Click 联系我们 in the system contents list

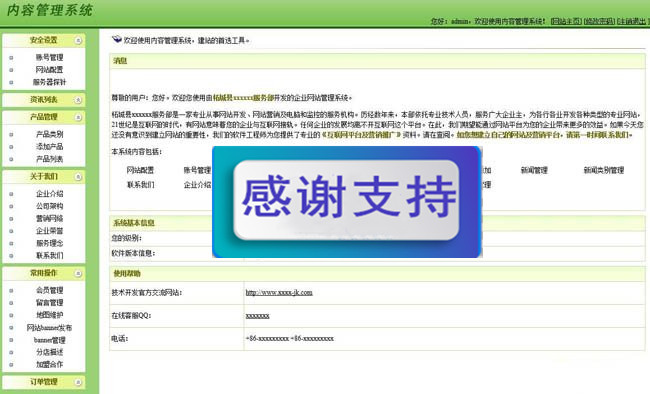(x=141, y=185)
